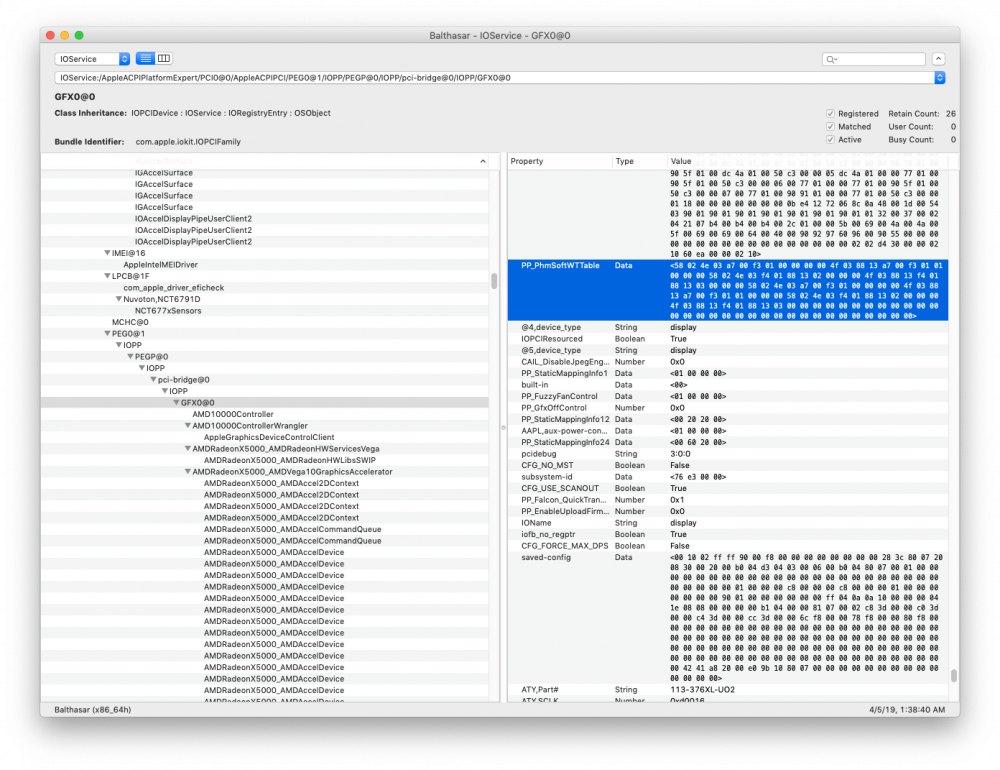This screenshot has width=1000, height=770.
Task: Select the AMD10000Controller row
Action: point(264,414)
